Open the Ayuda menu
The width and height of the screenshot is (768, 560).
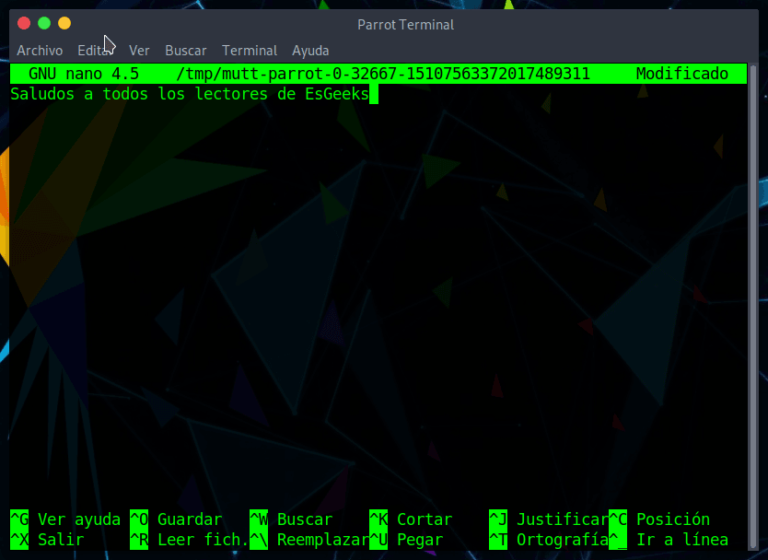click(311, 50)
